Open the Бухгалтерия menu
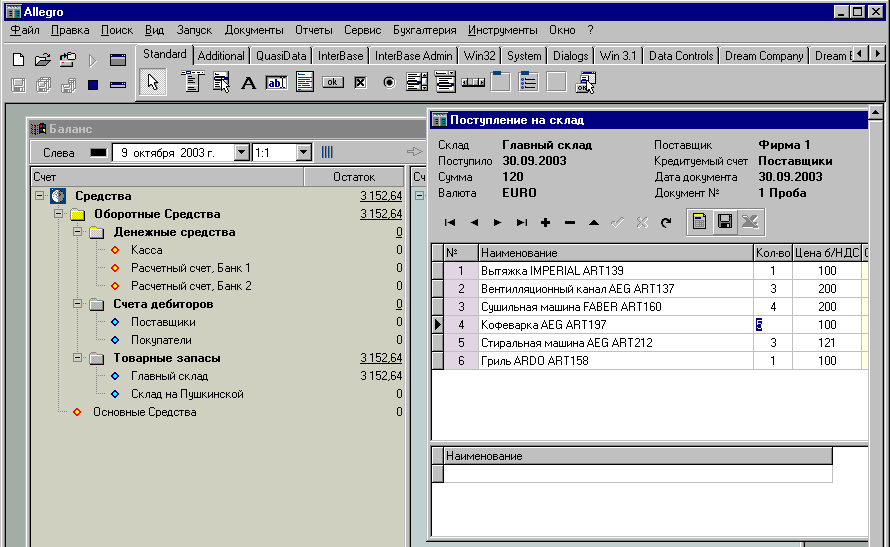The width and height of the screenshot is (890, 547). (x=425, y=30)
